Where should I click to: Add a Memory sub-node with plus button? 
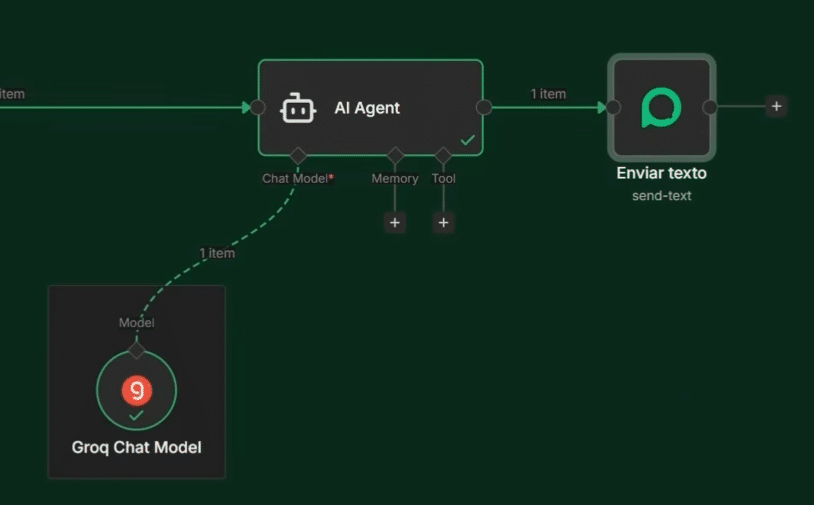coord(395,223)
